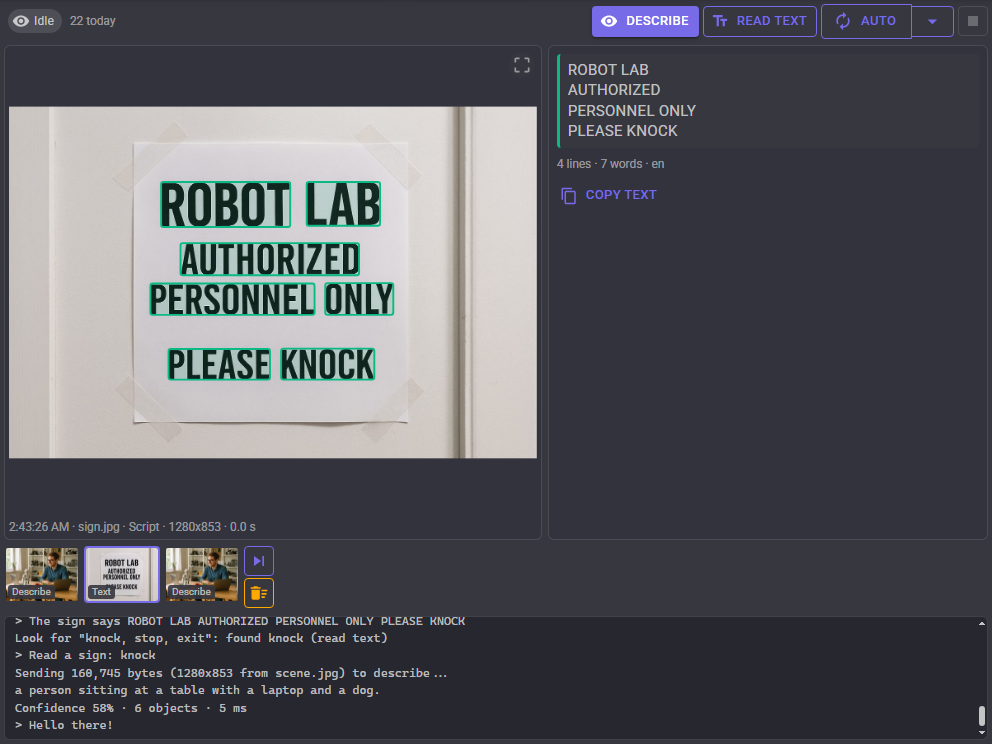The width and height of the screenshot is (992, 744).
Task: Click the detected word PLEASE box
Action: (219, 364)
